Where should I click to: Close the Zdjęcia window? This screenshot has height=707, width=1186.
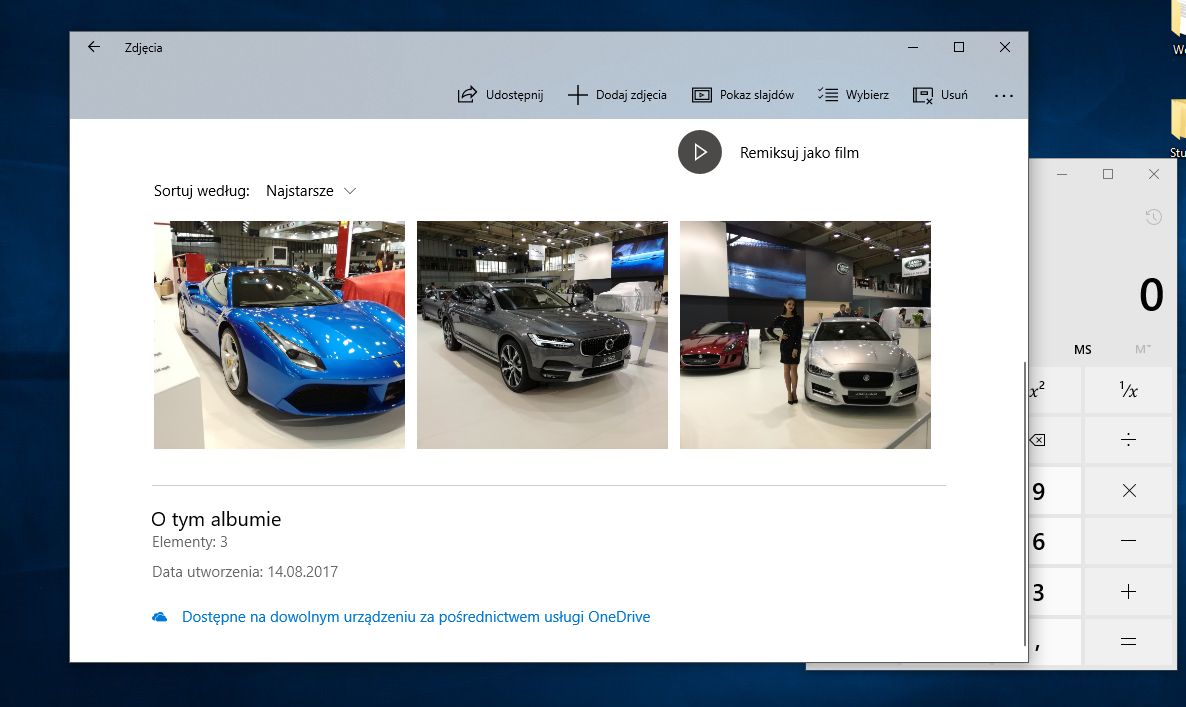click(x=1004, y=47)
